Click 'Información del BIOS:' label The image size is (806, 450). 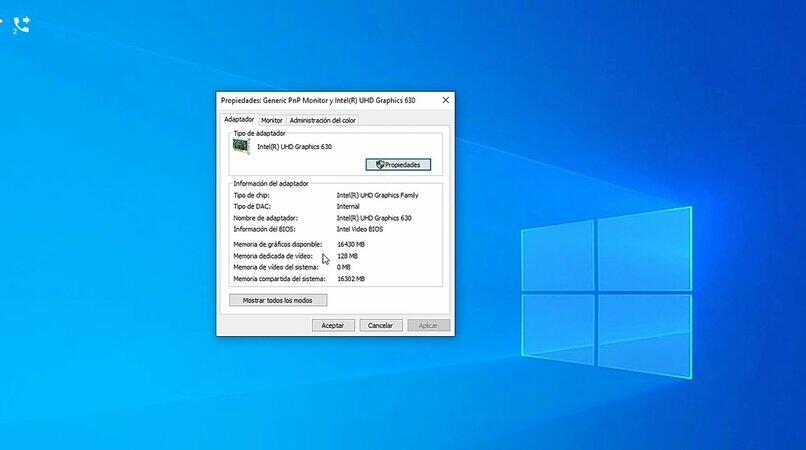(264, 229)
